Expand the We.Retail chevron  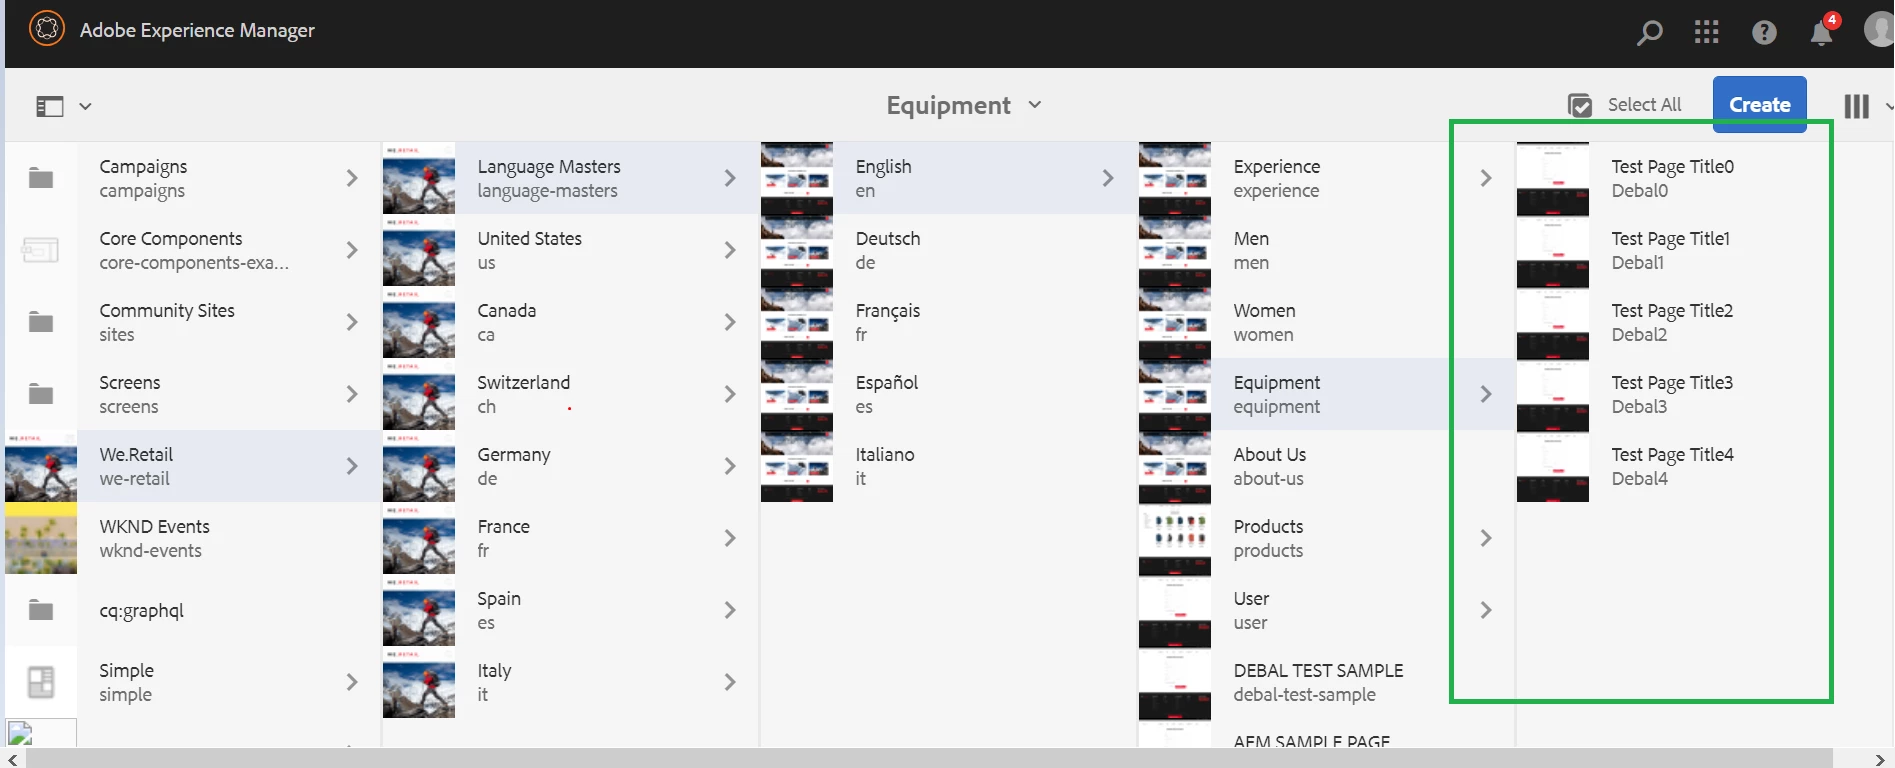[x=352, y=466]
